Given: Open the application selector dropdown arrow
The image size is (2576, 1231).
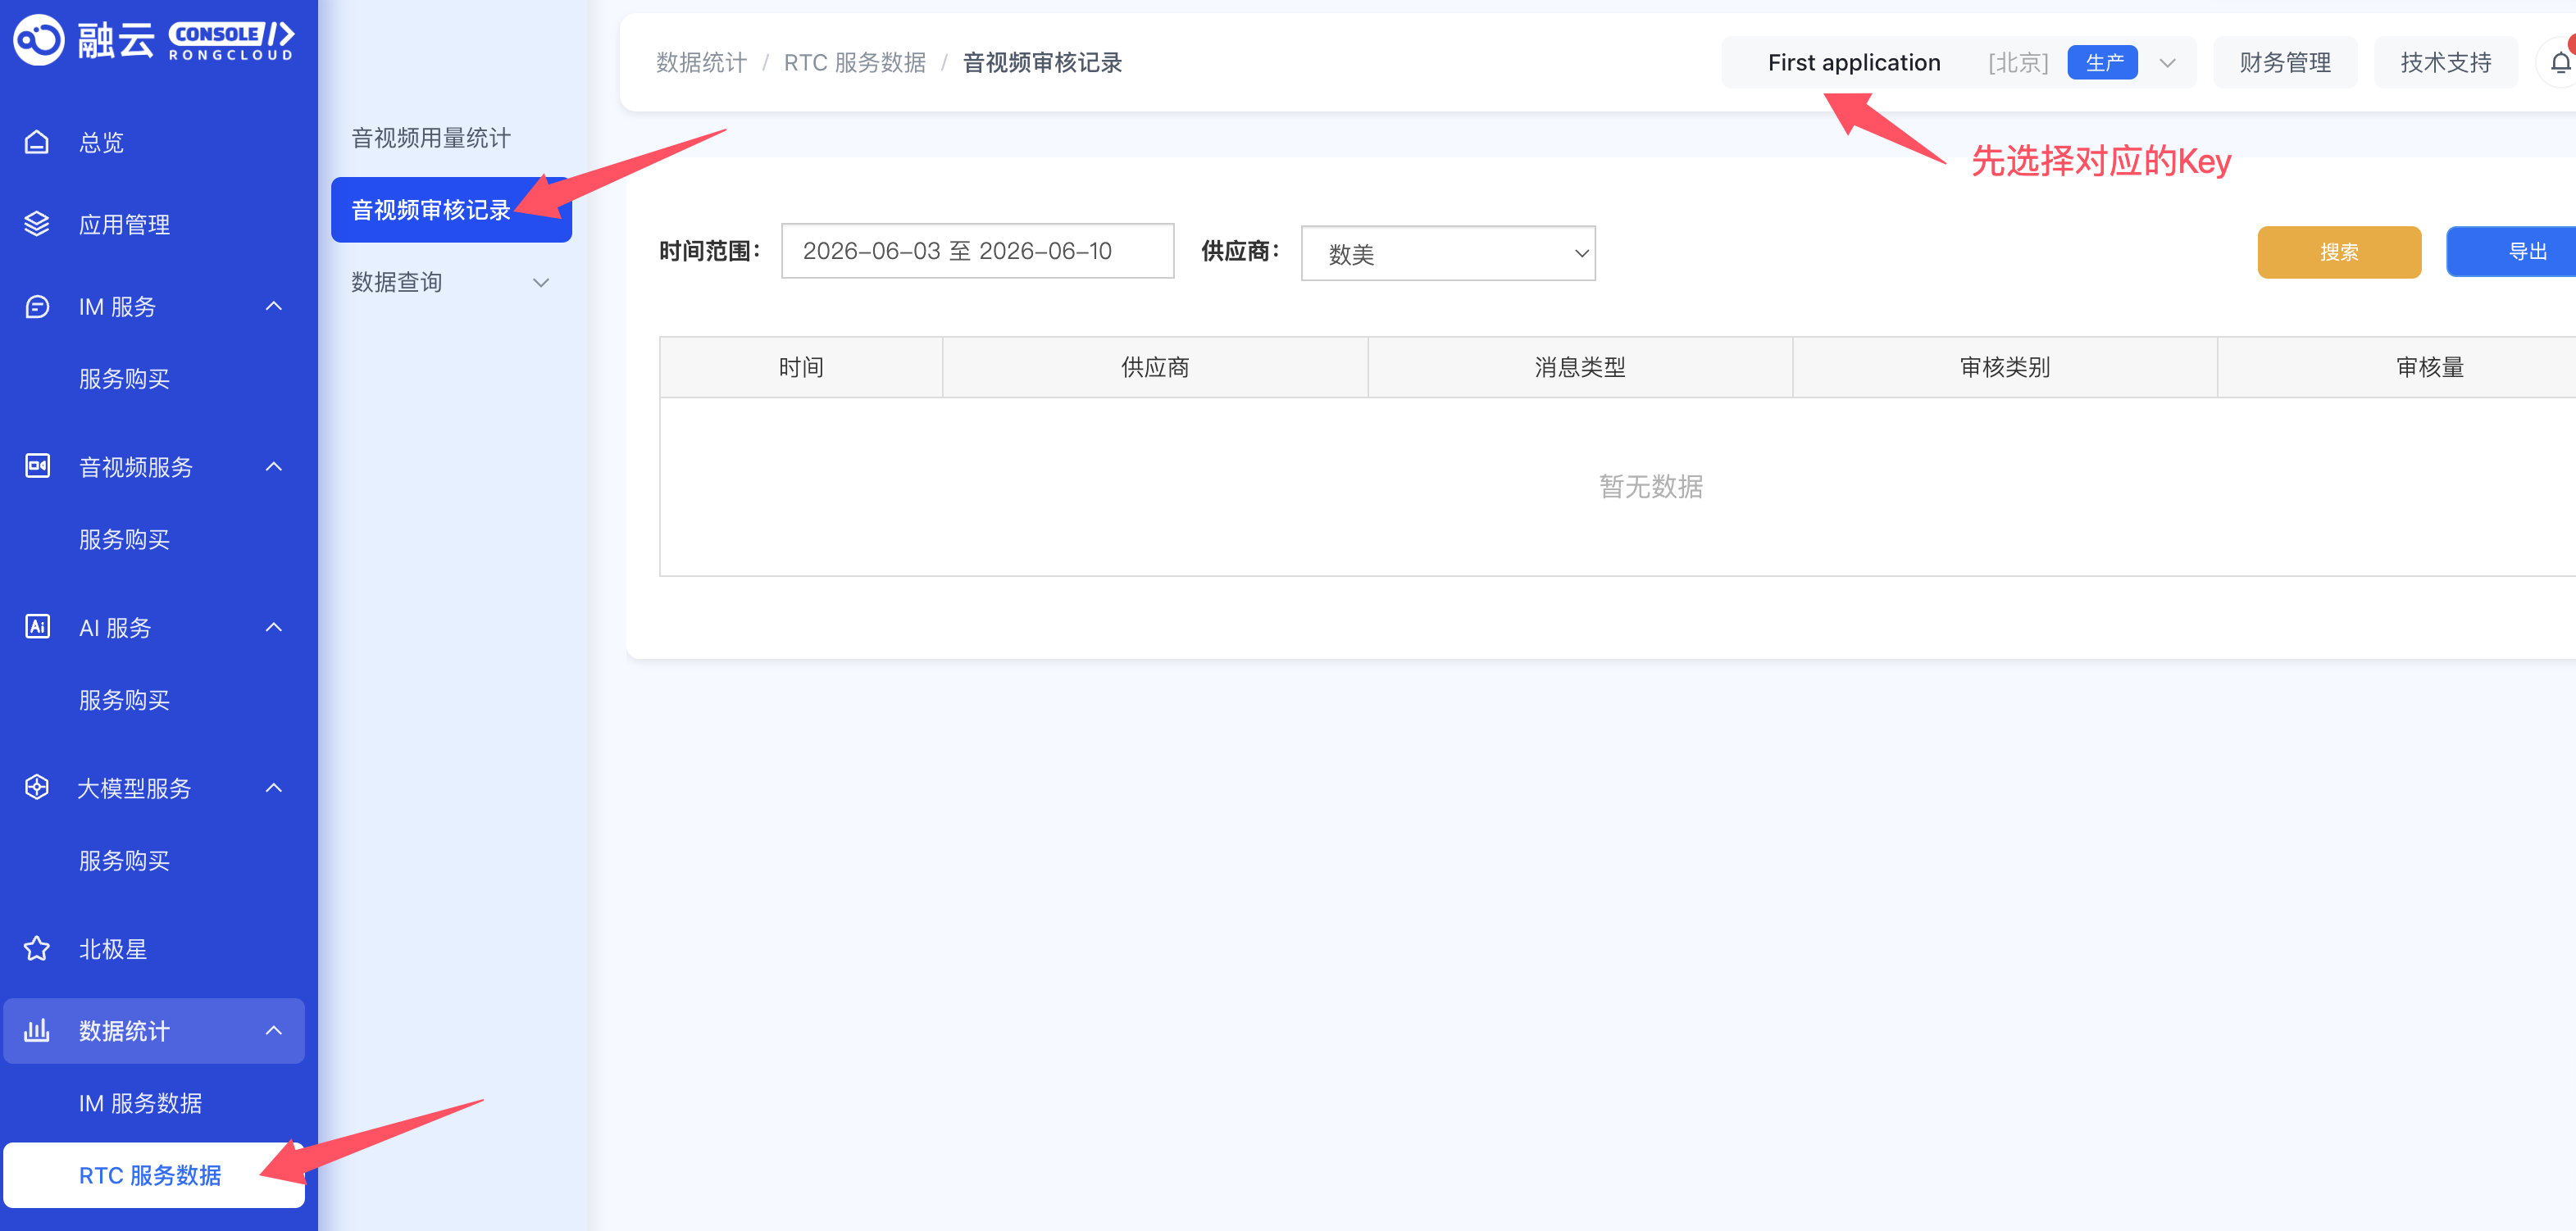Looking at the screenshot, I should pos(2168,63).
